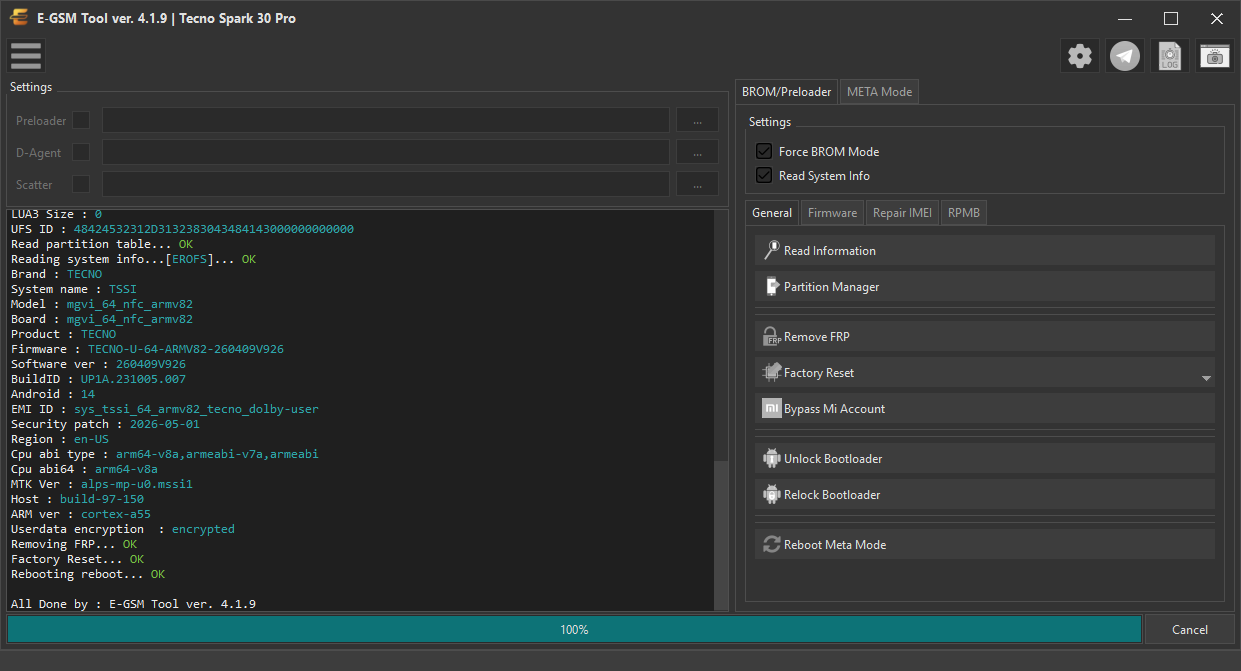This screenshot has width=1241, height=671.
Task: Click the Bypass Mi Account button
Action: point(985,409)
